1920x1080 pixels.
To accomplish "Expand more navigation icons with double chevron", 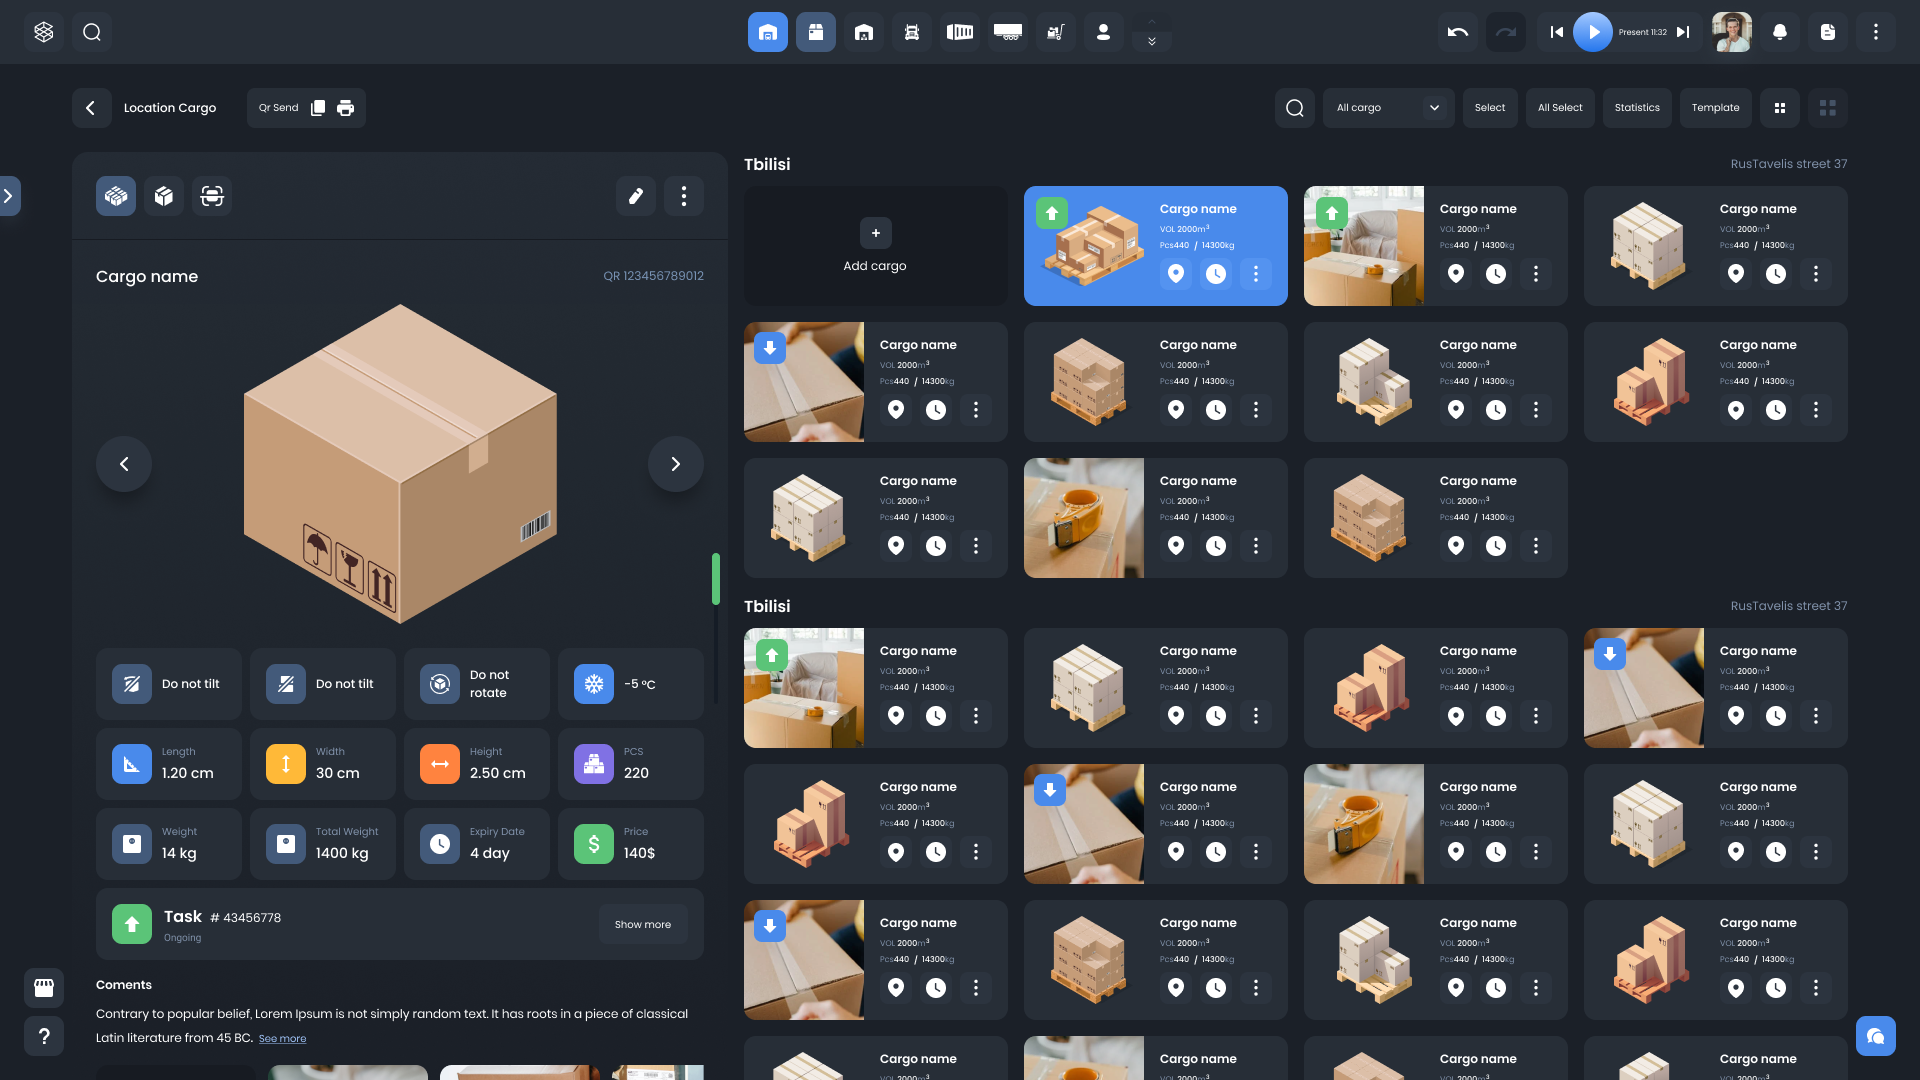I will click(1152, 41).
